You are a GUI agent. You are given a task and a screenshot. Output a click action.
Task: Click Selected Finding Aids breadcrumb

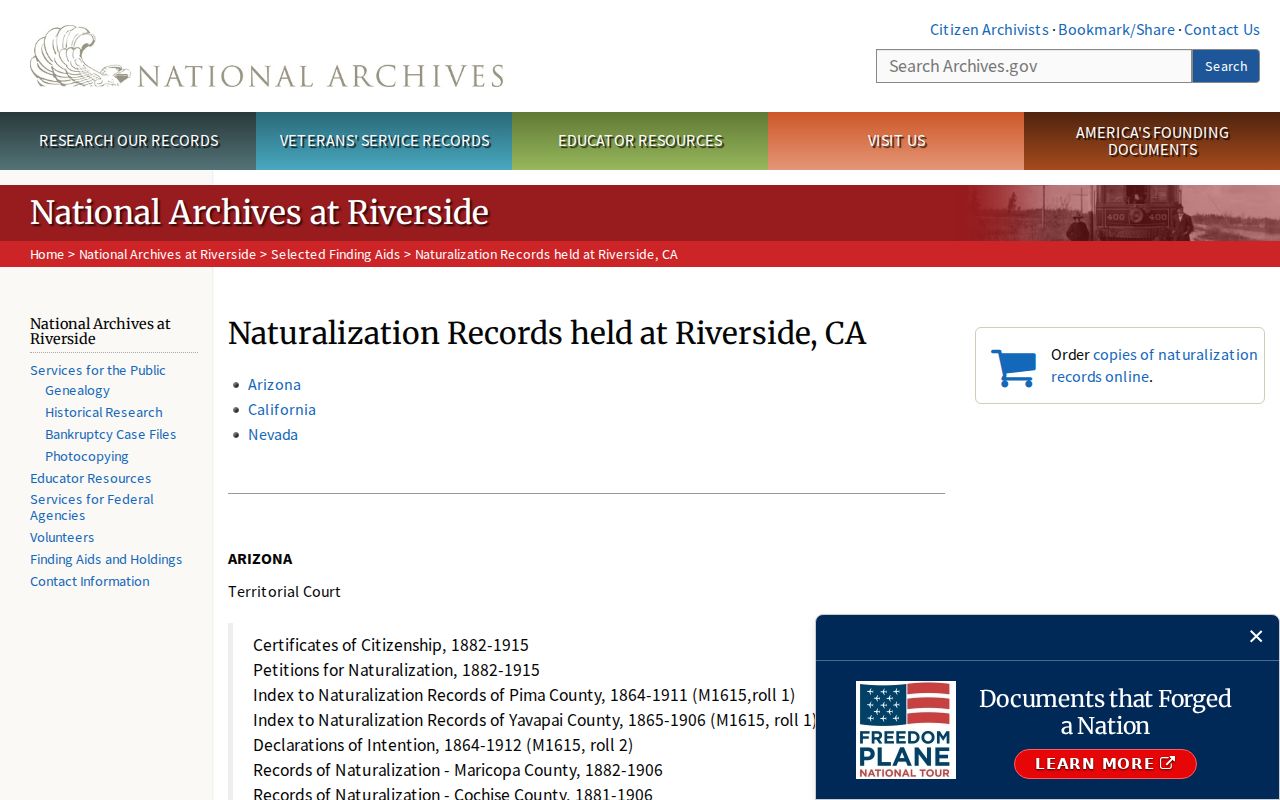335,254
